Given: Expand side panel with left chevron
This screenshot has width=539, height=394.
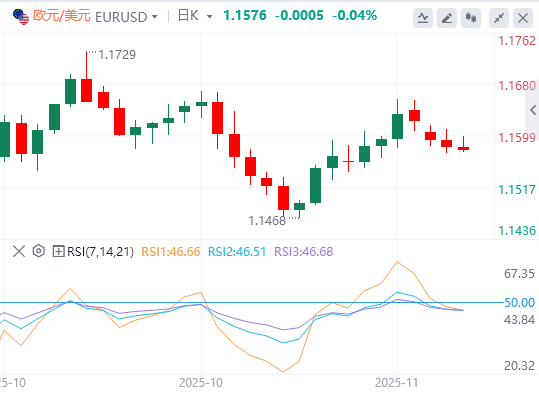Looking at the screenshot, I should click(x=533, y=110).
